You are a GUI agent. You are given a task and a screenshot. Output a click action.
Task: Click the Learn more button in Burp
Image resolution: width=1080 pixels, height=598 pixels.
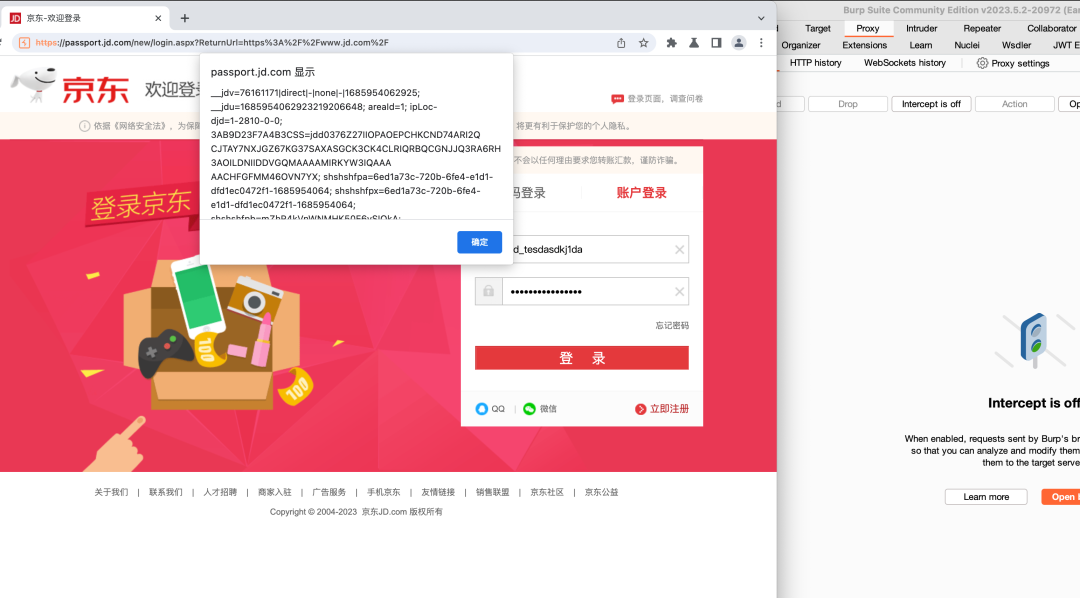[x=986, y=497]
